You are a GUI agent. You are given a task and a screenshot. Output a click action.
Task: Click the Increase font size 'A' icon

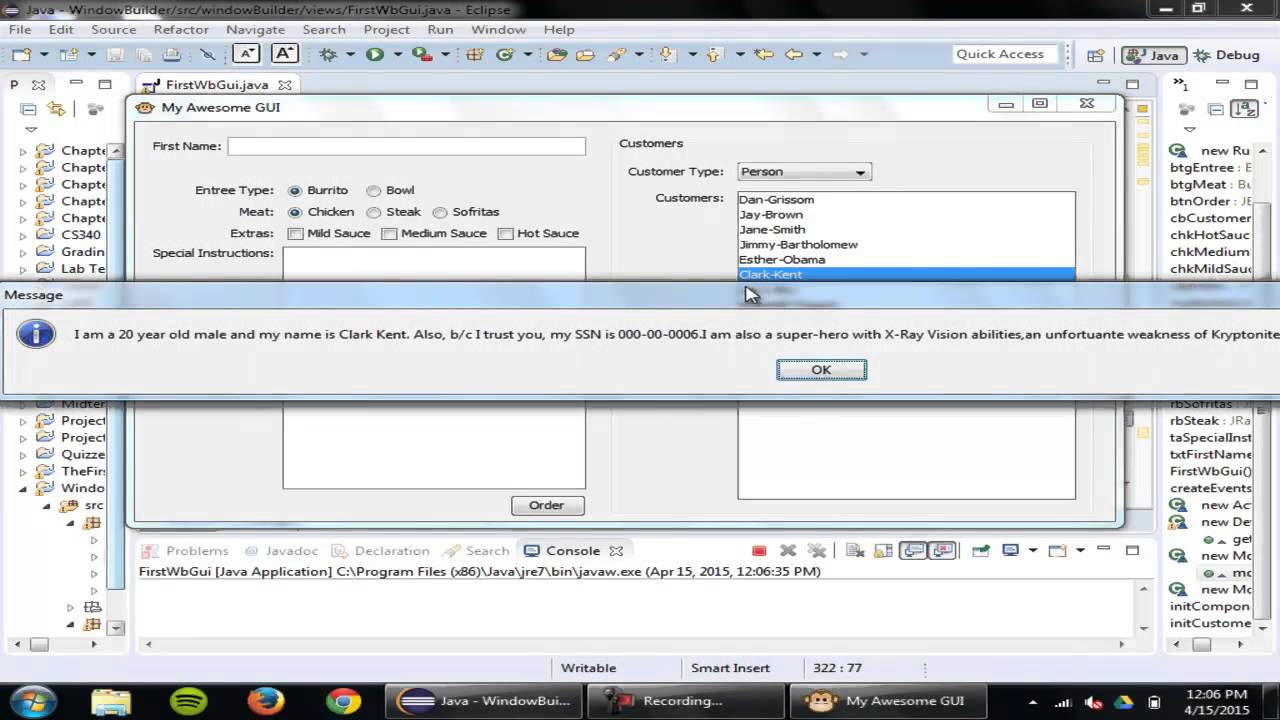pos(284,54)
